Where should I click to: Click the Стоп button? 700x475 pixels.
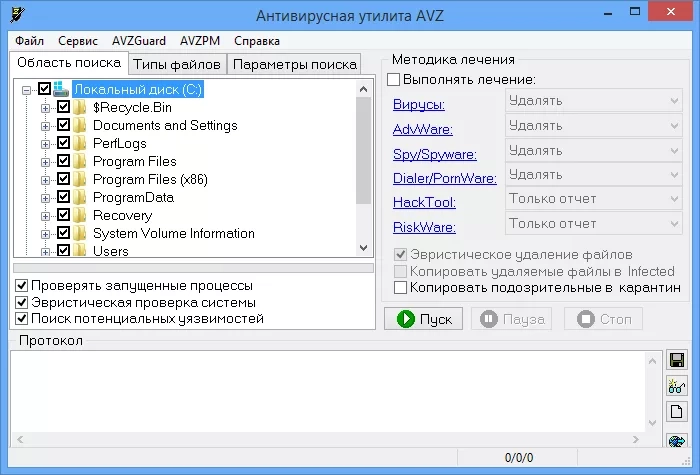(x=603, y=319)
